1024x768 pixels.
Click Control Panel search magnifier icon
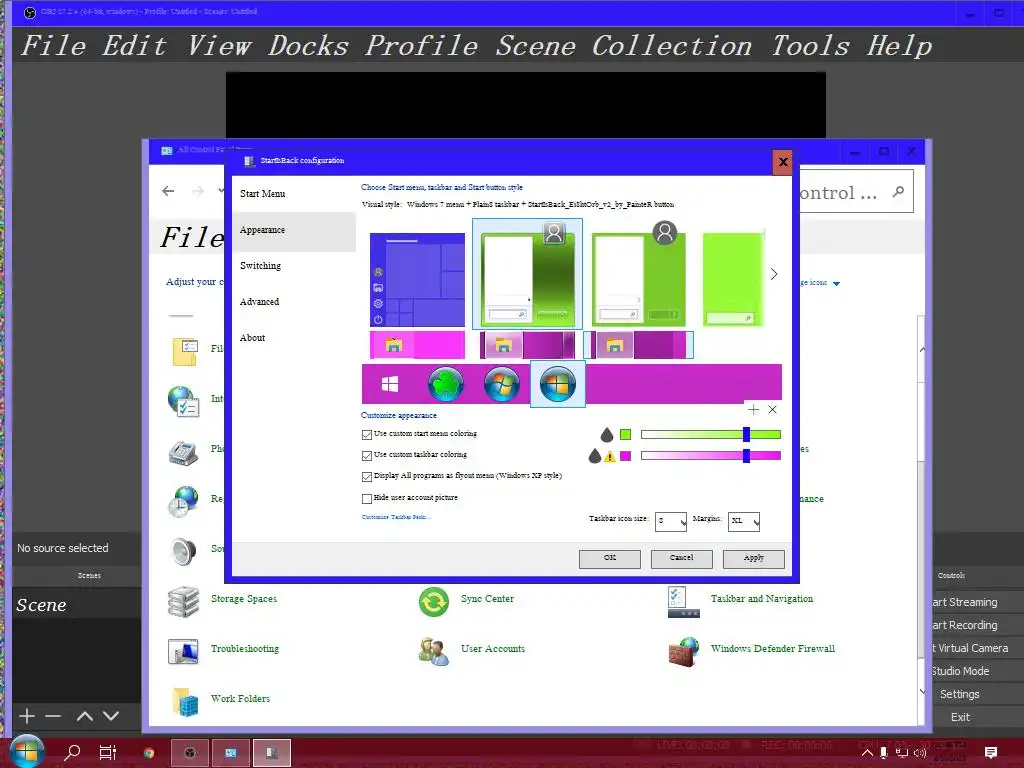point(899,192)
